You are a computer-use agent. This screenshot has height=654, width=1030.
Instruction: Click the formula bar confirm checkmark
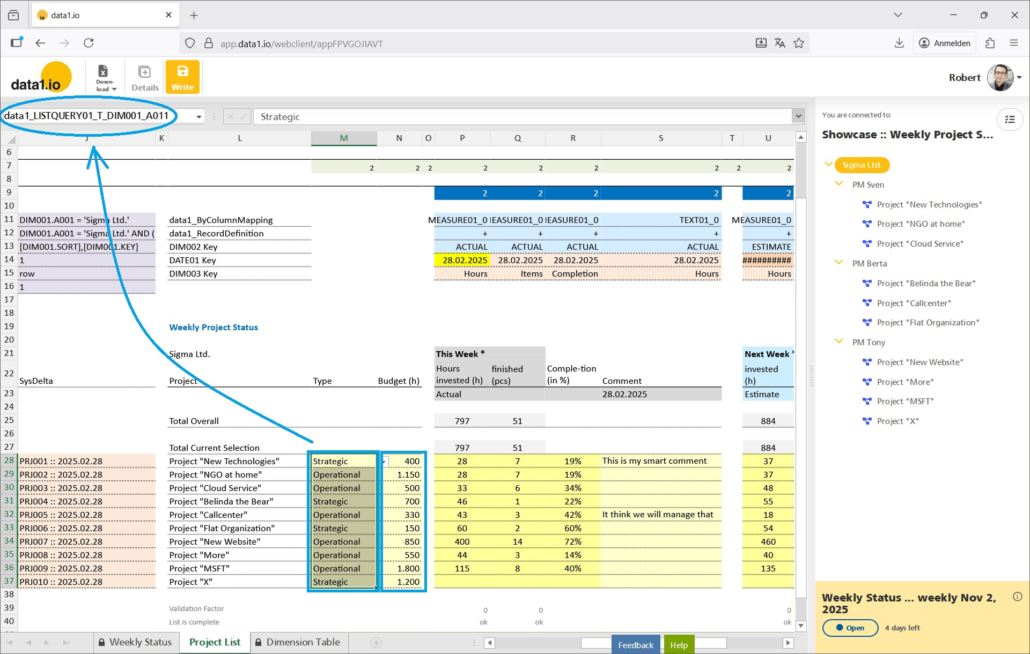tap(243, 116)
